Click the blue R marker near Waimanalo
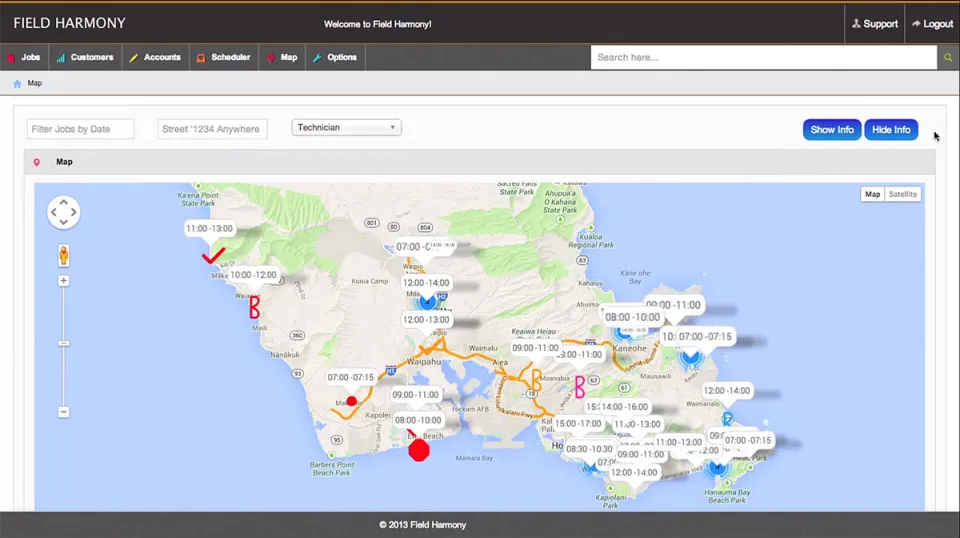Screen dimensions: 960x538 click(727, 419)
